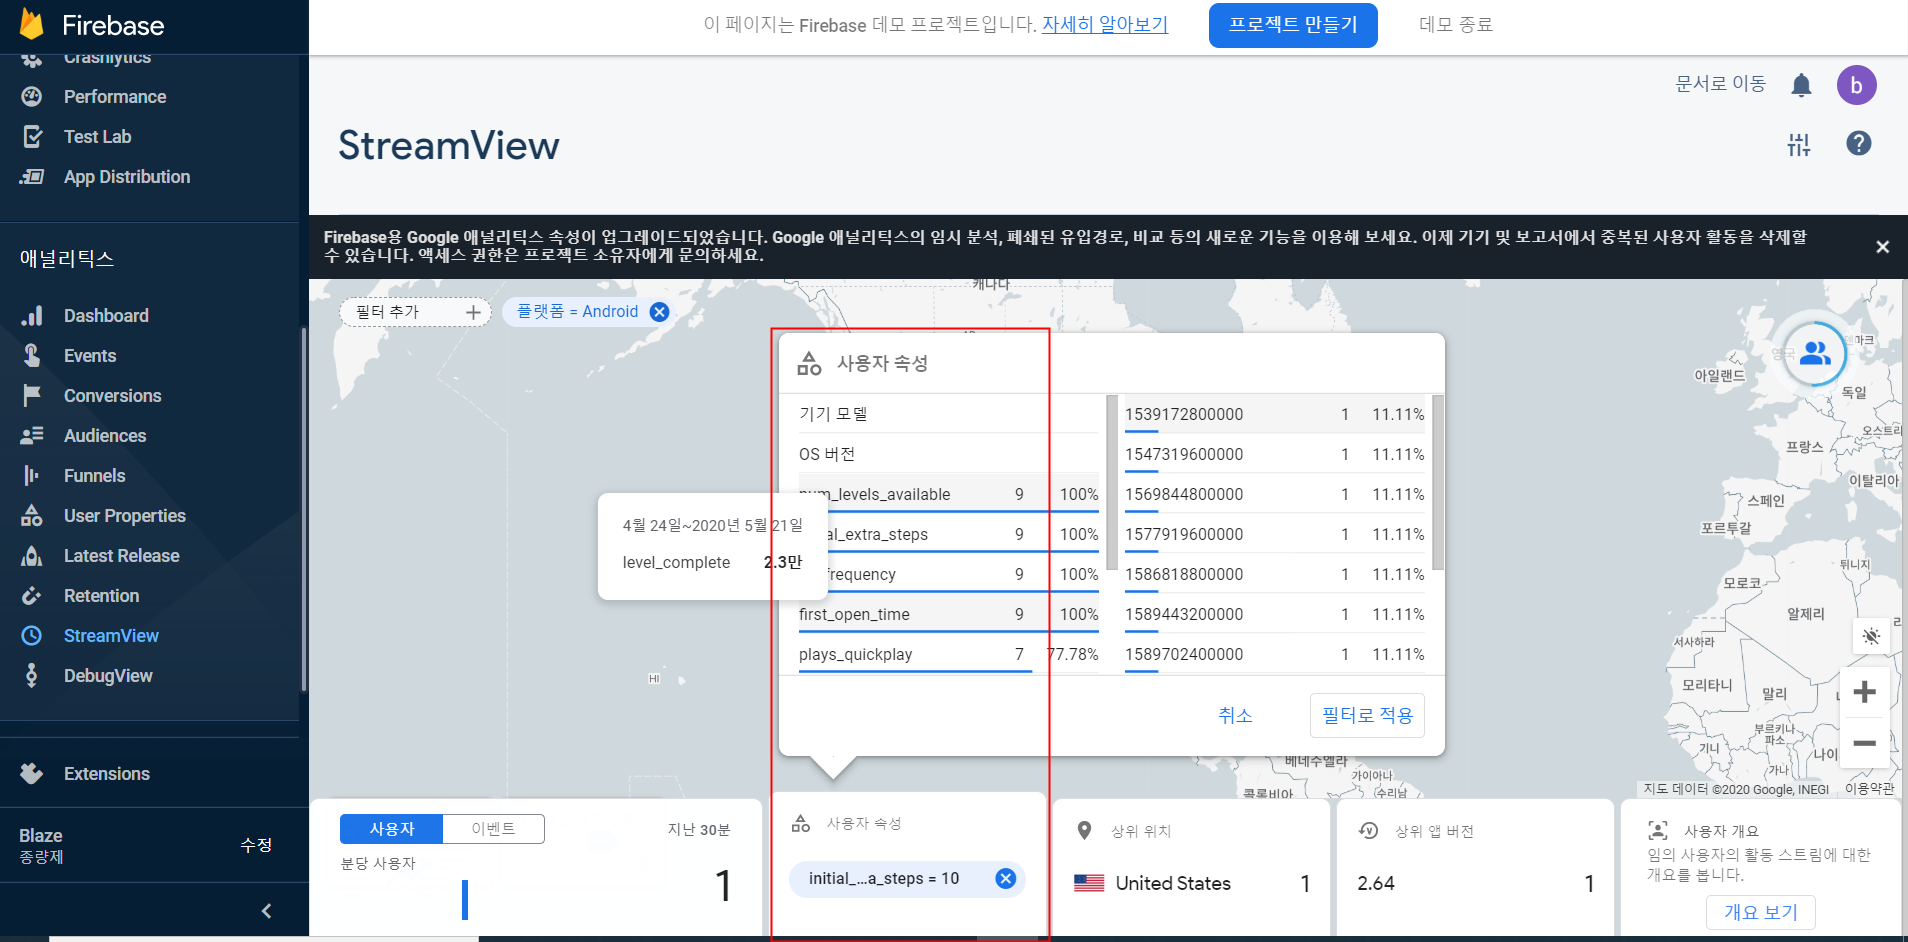Viewport: 1908px width, 942px height.
Task: Select value 1589702400000
Action: coord(1275,654)
